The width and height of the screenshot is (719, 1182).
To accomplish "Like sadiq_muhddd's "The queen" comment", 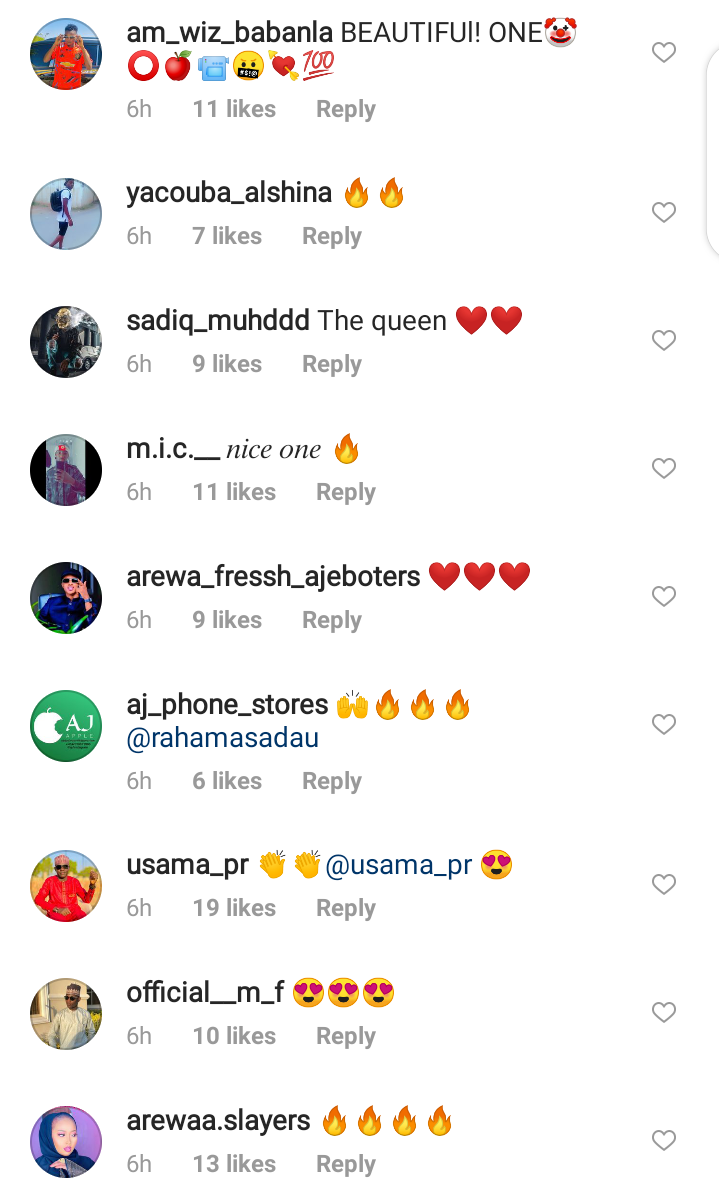I will (663, 340).
